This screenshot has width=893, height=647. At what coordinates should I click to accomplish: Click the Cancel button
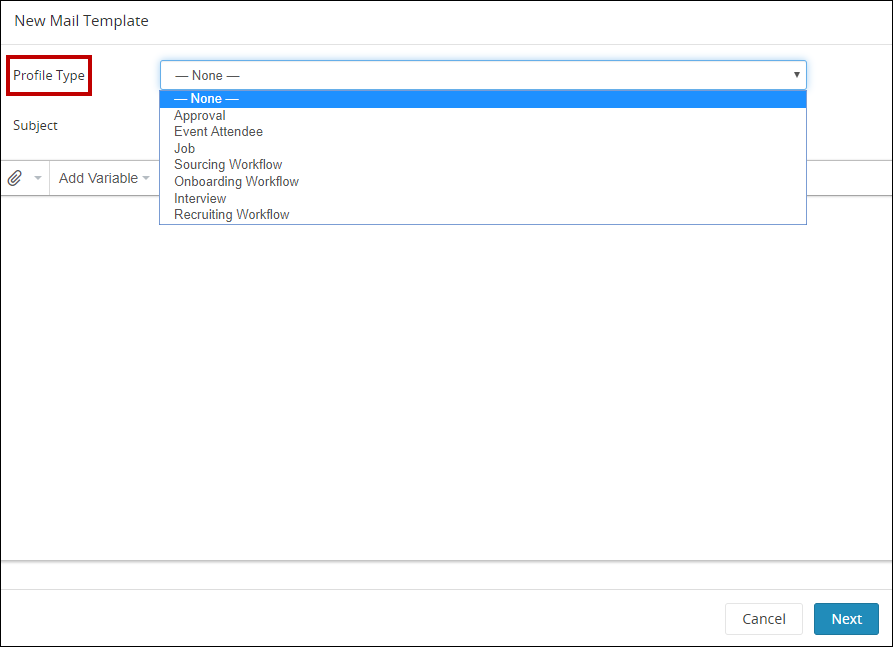click(x=764, y=619)
